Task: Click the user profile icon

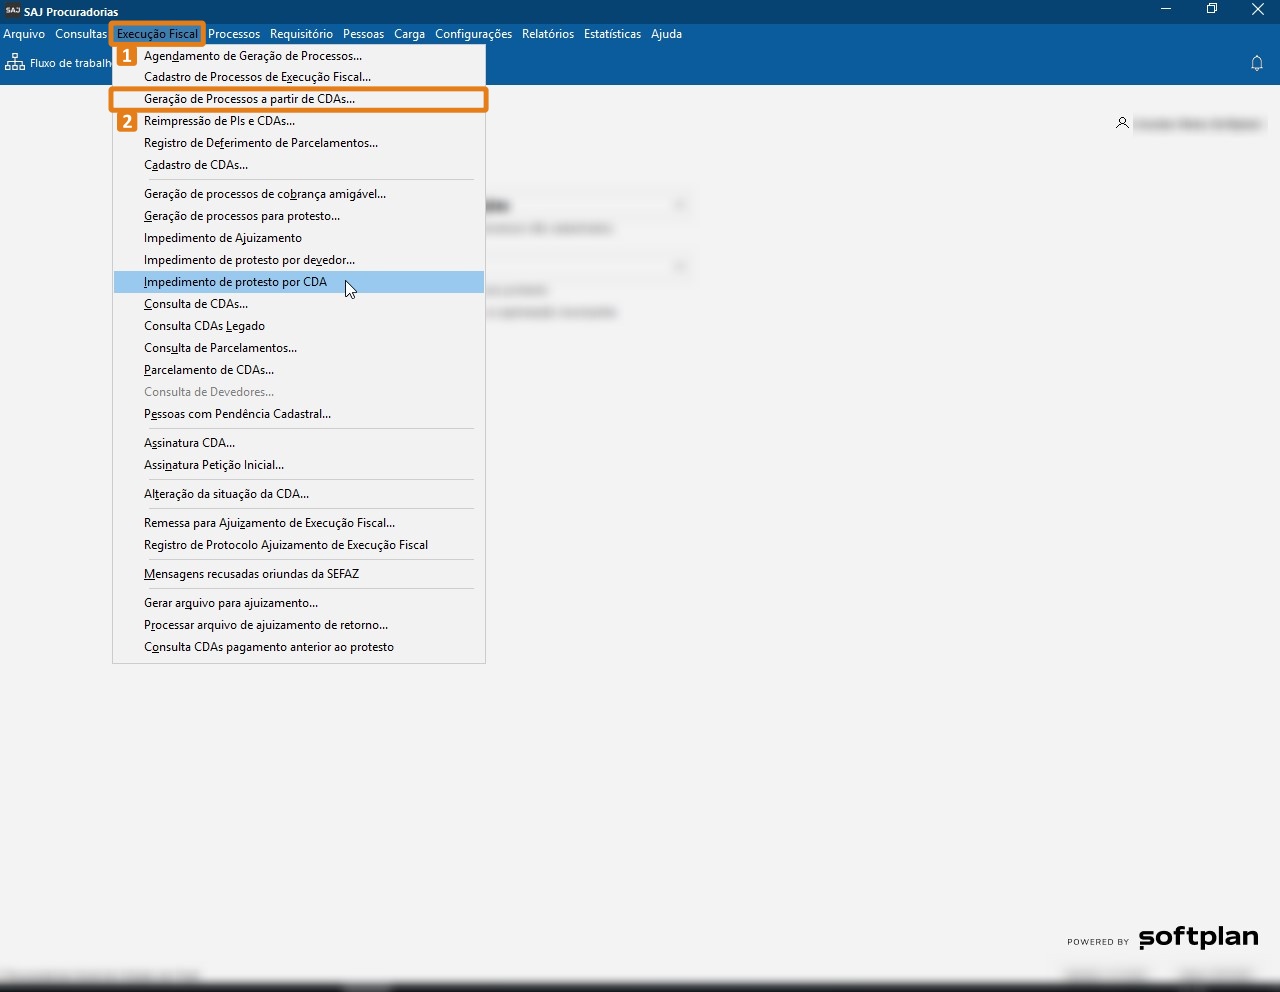Action: tap(1122, 123)
